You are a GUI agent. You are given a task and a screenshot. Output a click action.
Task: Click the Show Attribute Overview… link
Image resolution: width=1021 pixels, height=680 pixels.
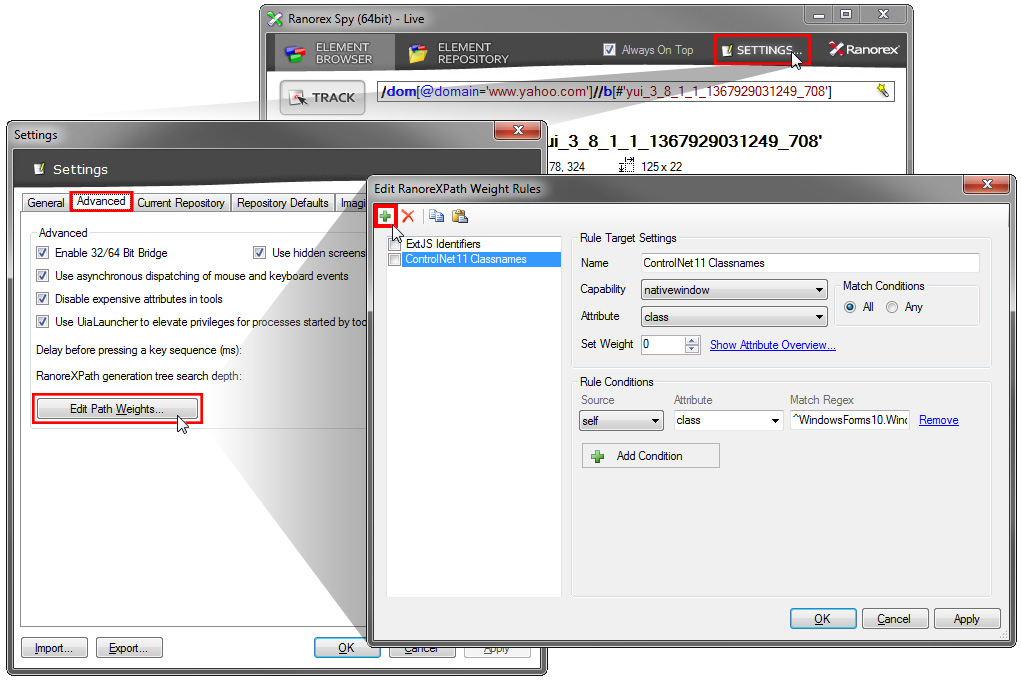click(772, 345)
